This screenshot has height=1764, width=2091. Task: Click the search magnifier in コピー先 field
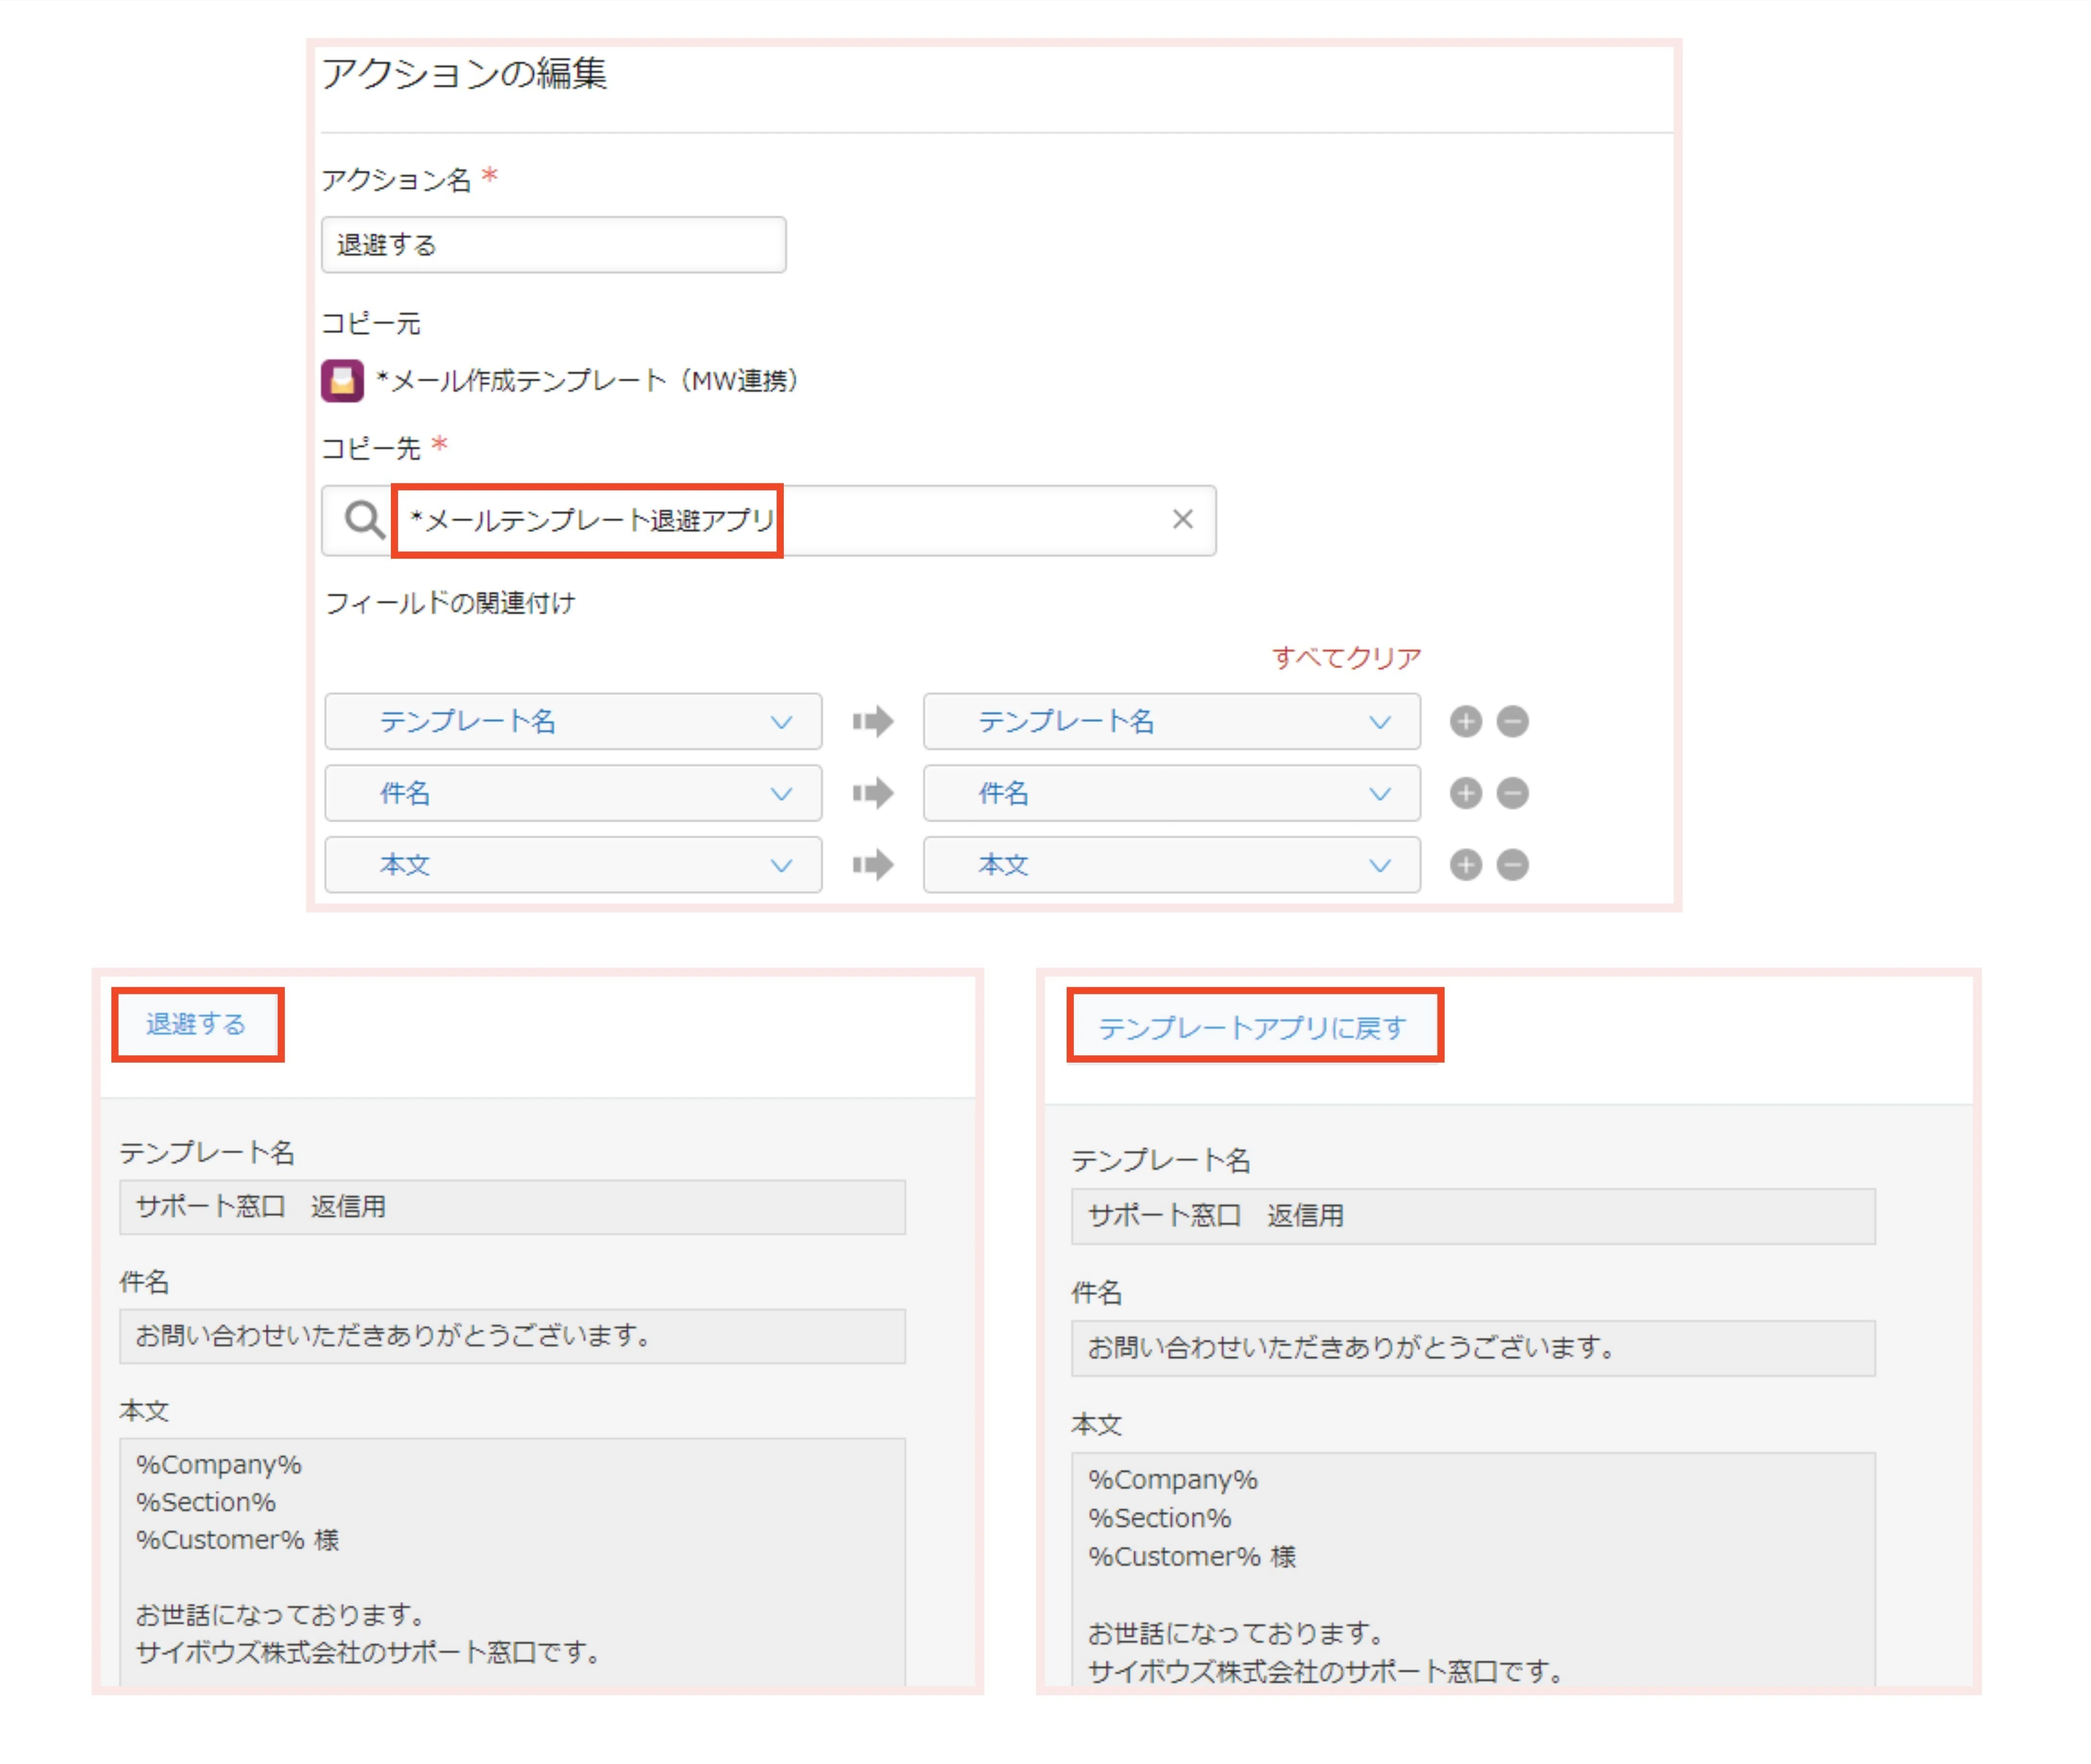coord(364,519)
